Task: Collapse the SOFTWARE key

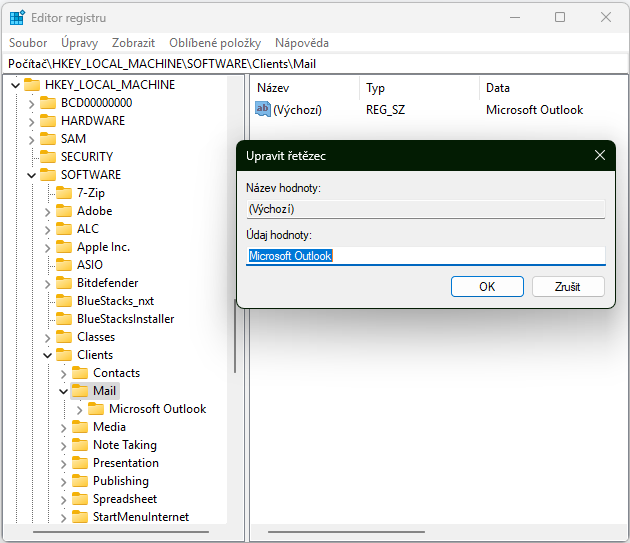Action: (31, 175)
